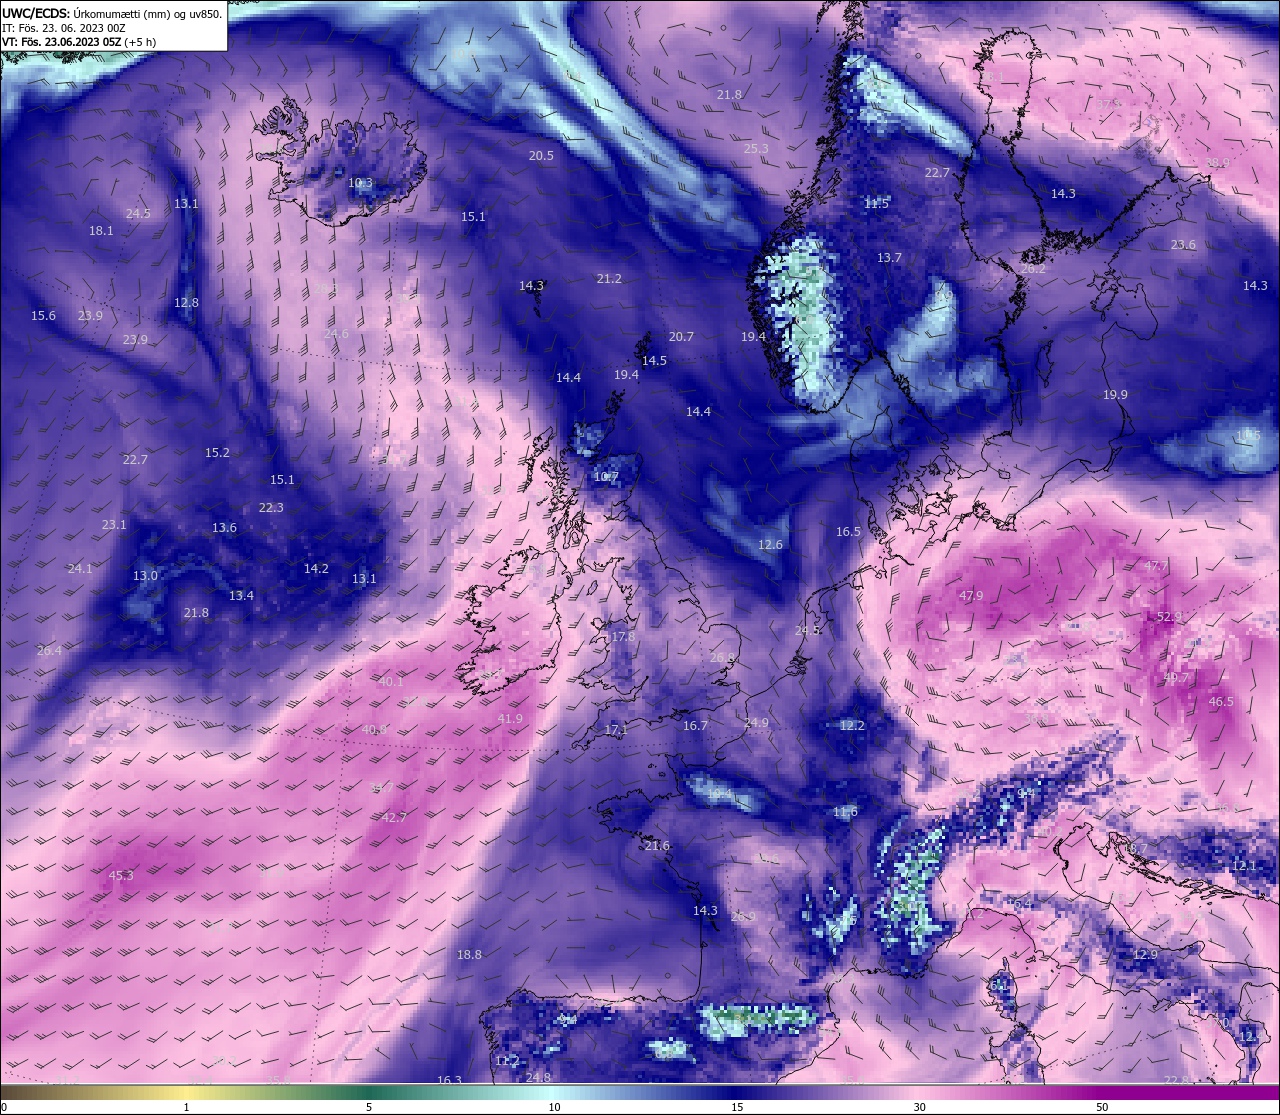Image resolution: width=1280 pixels, height=1115 pixels.
Task: Click the value 11.6 on the map
Action: point(845,812)
